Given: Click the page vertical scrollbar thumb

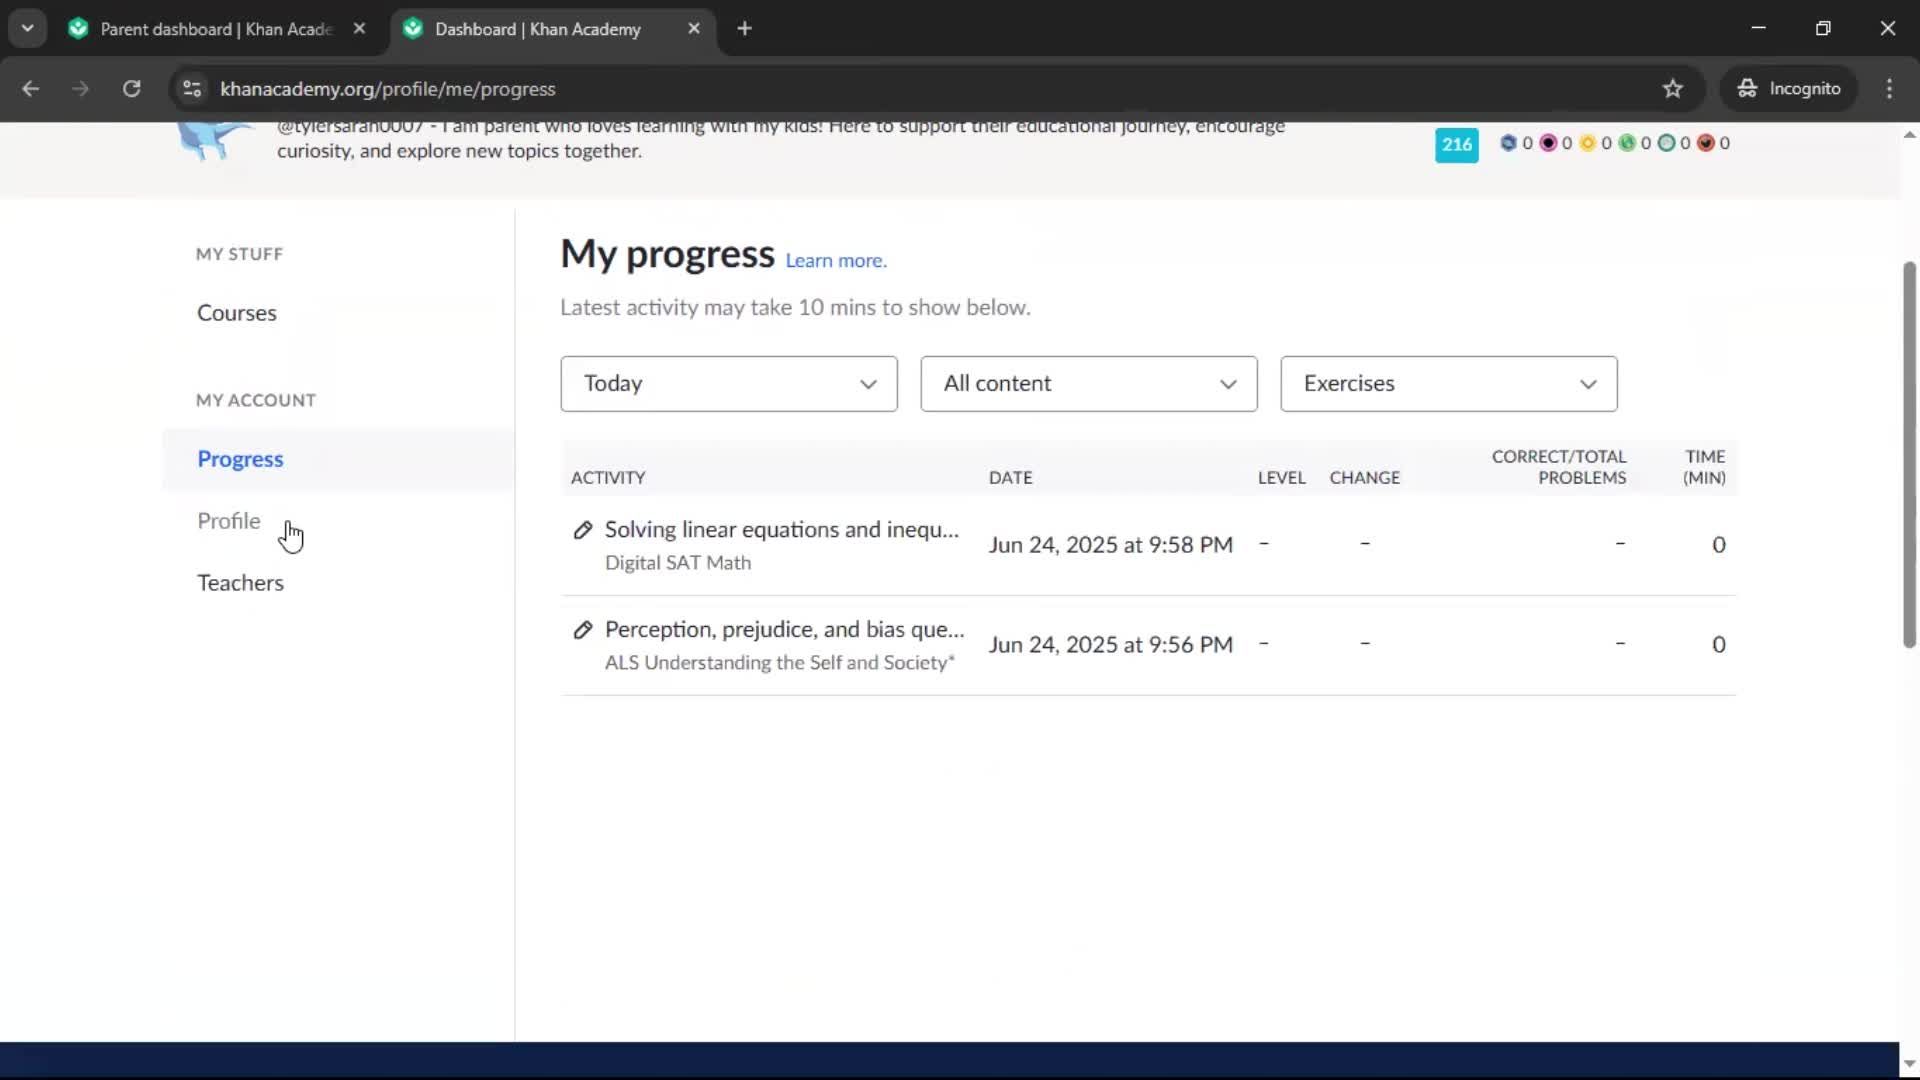Looking at the screenshot, I should (1909, 455).
